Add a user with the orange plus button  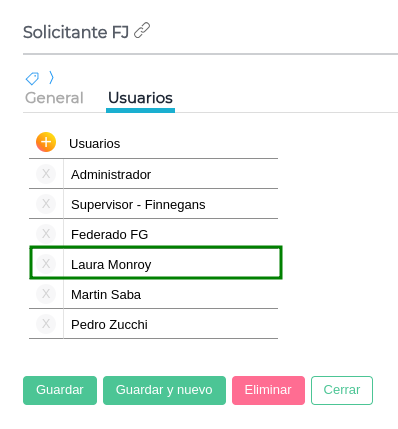coord(46,142)
